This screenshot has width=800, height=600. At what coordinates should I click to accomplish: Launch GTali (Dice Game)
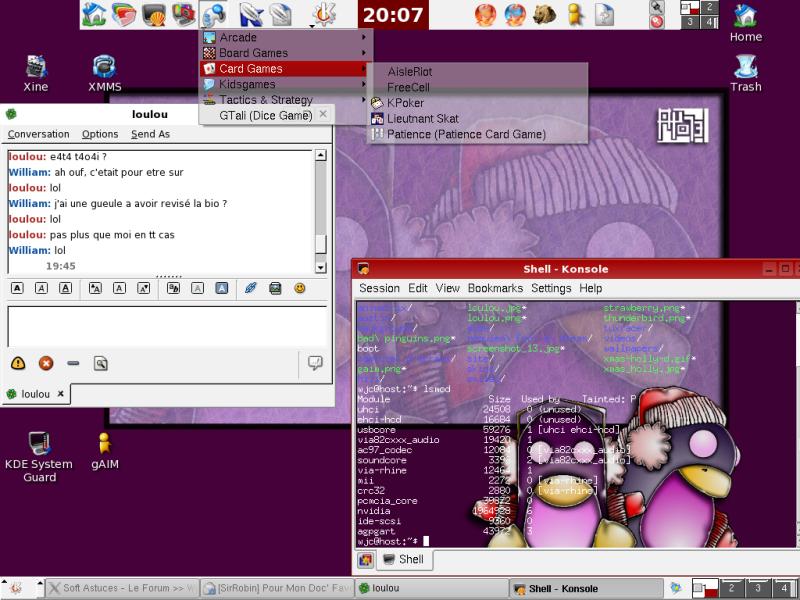pyautogui.click(x=265, y=116)
